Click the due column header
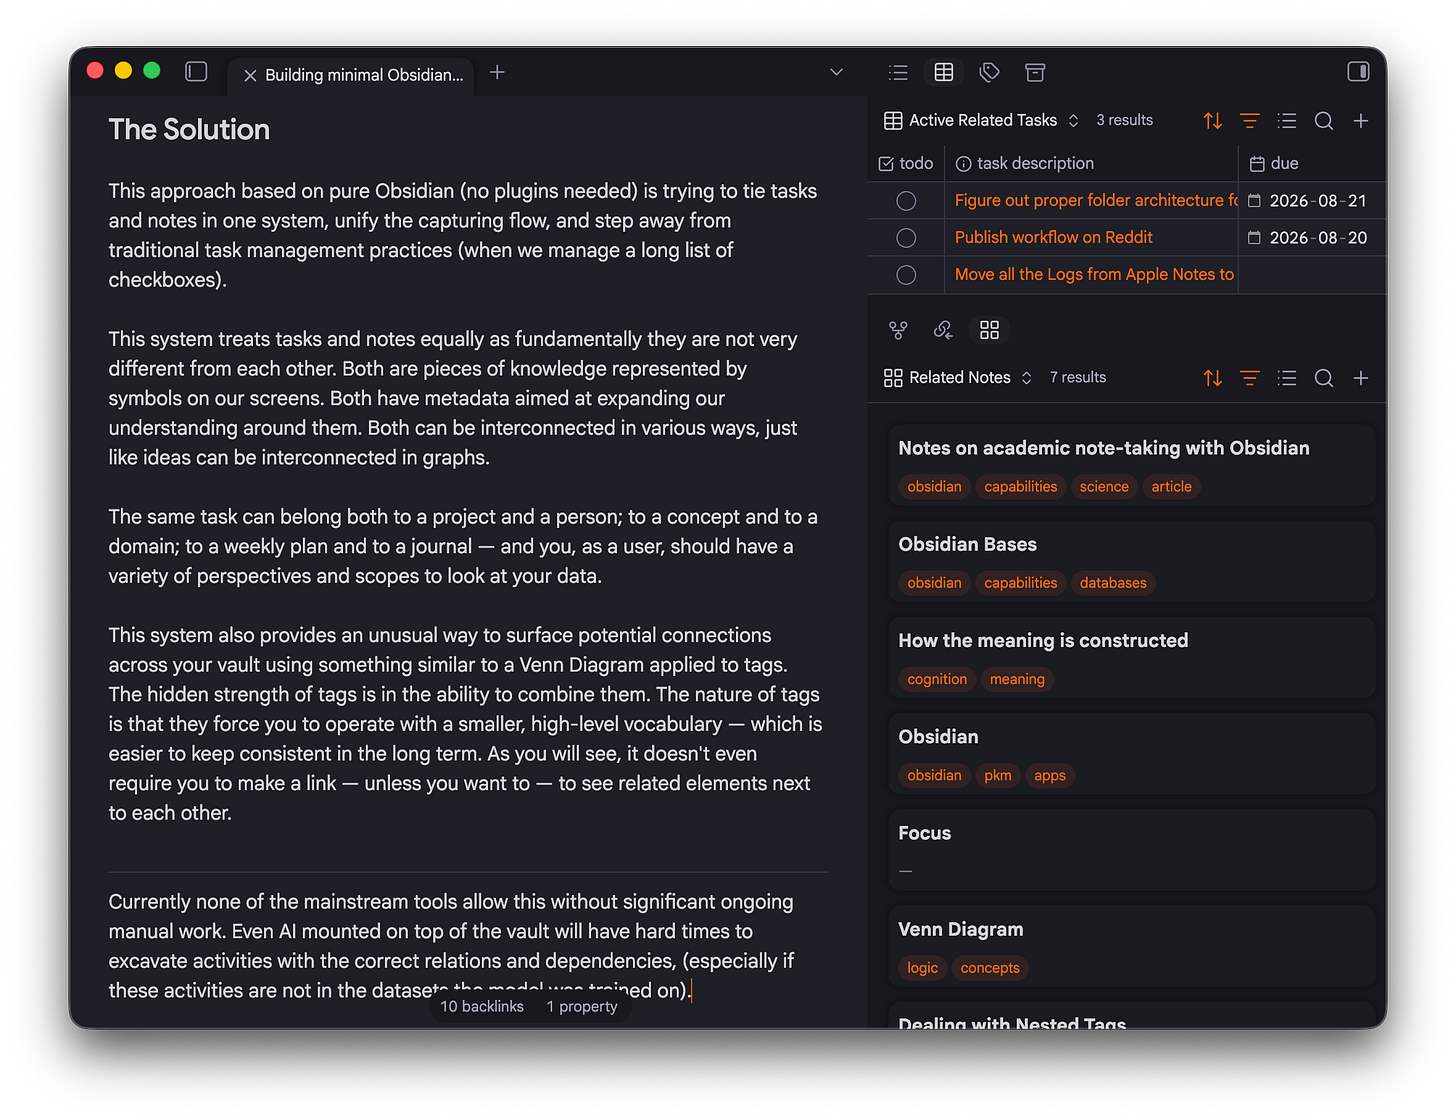1456x1120 pixels. [x=1312, y=163]
